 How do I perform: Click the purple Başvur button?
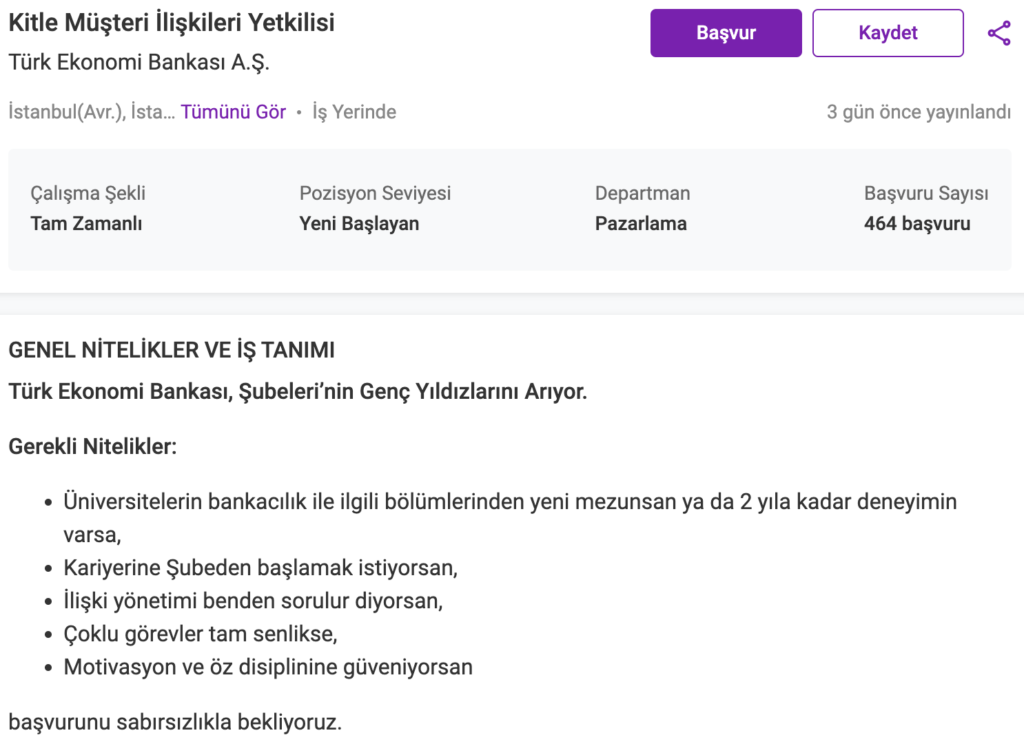click(x=725, y=33)
